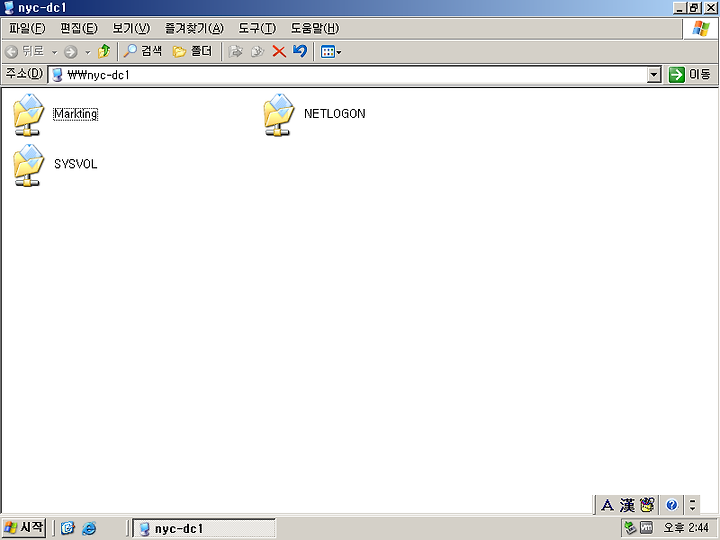
Task: Click the Windows flag logo in the menu bar
Action: coord(701,28)
